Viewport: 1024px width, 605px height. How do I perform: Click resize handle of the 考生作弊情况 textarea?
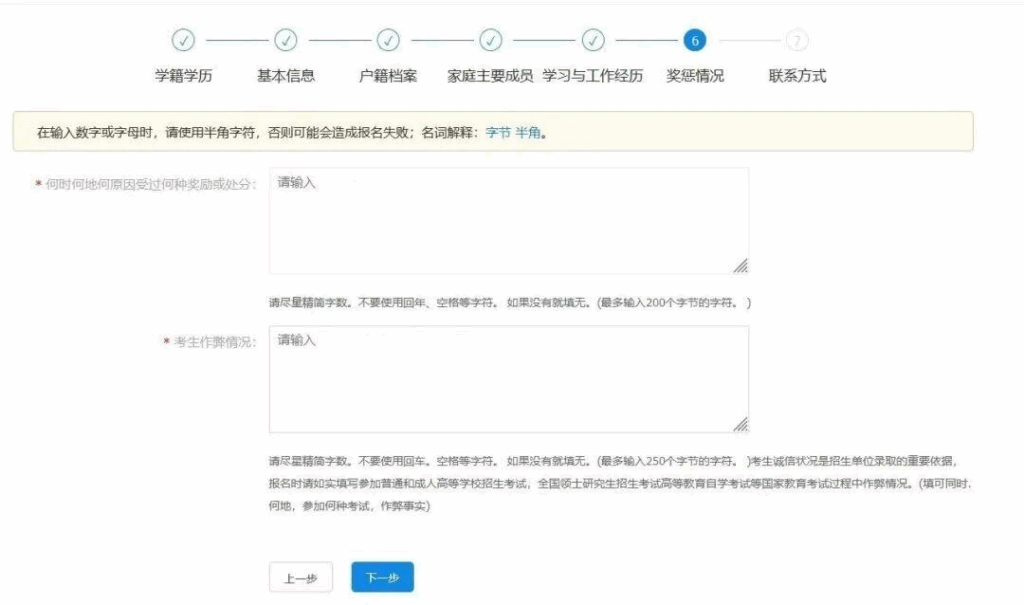click(740, 424)
